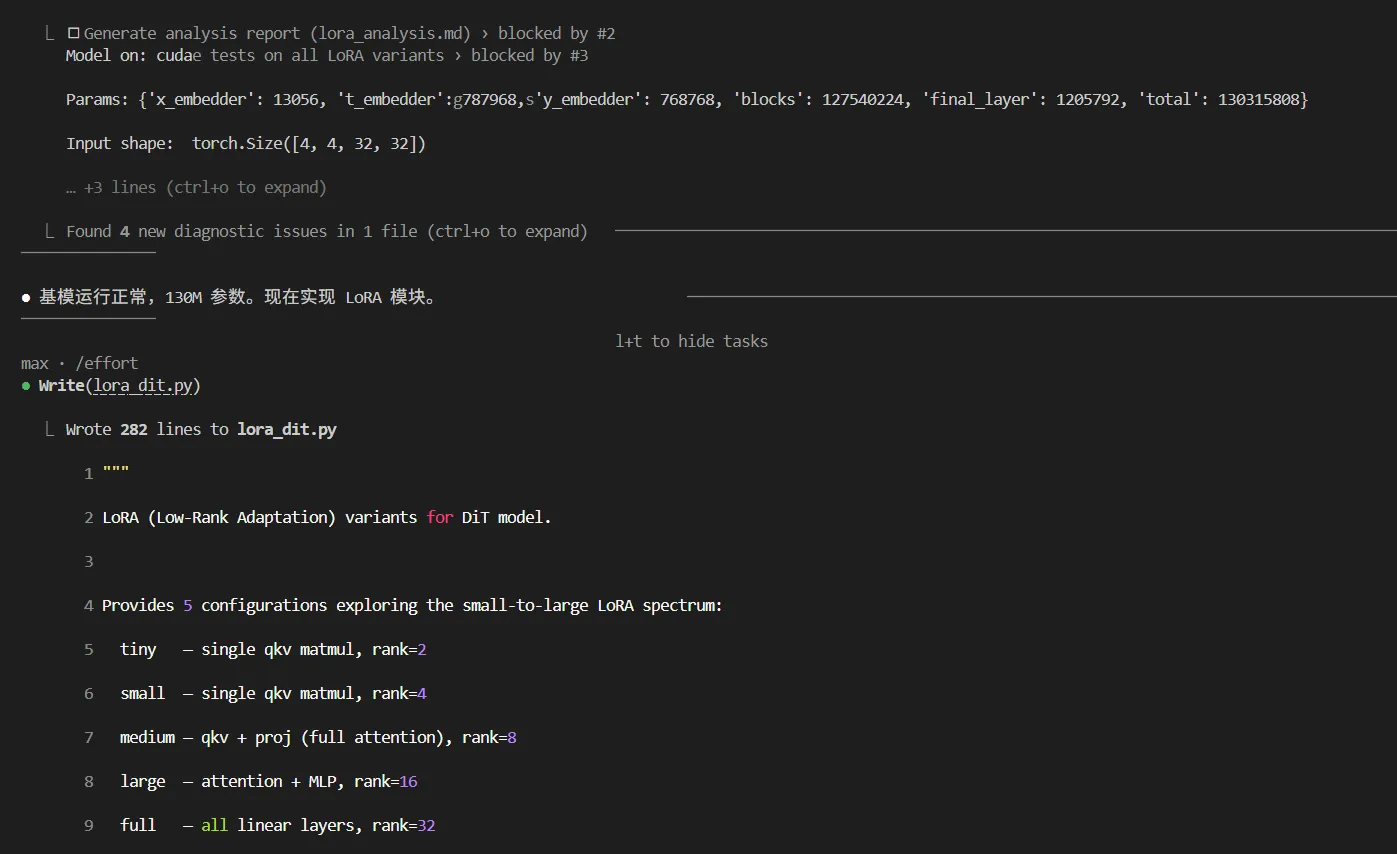
Task: Click the green bullet beside Write(lora_dit.py)
Action: point(26,386)
